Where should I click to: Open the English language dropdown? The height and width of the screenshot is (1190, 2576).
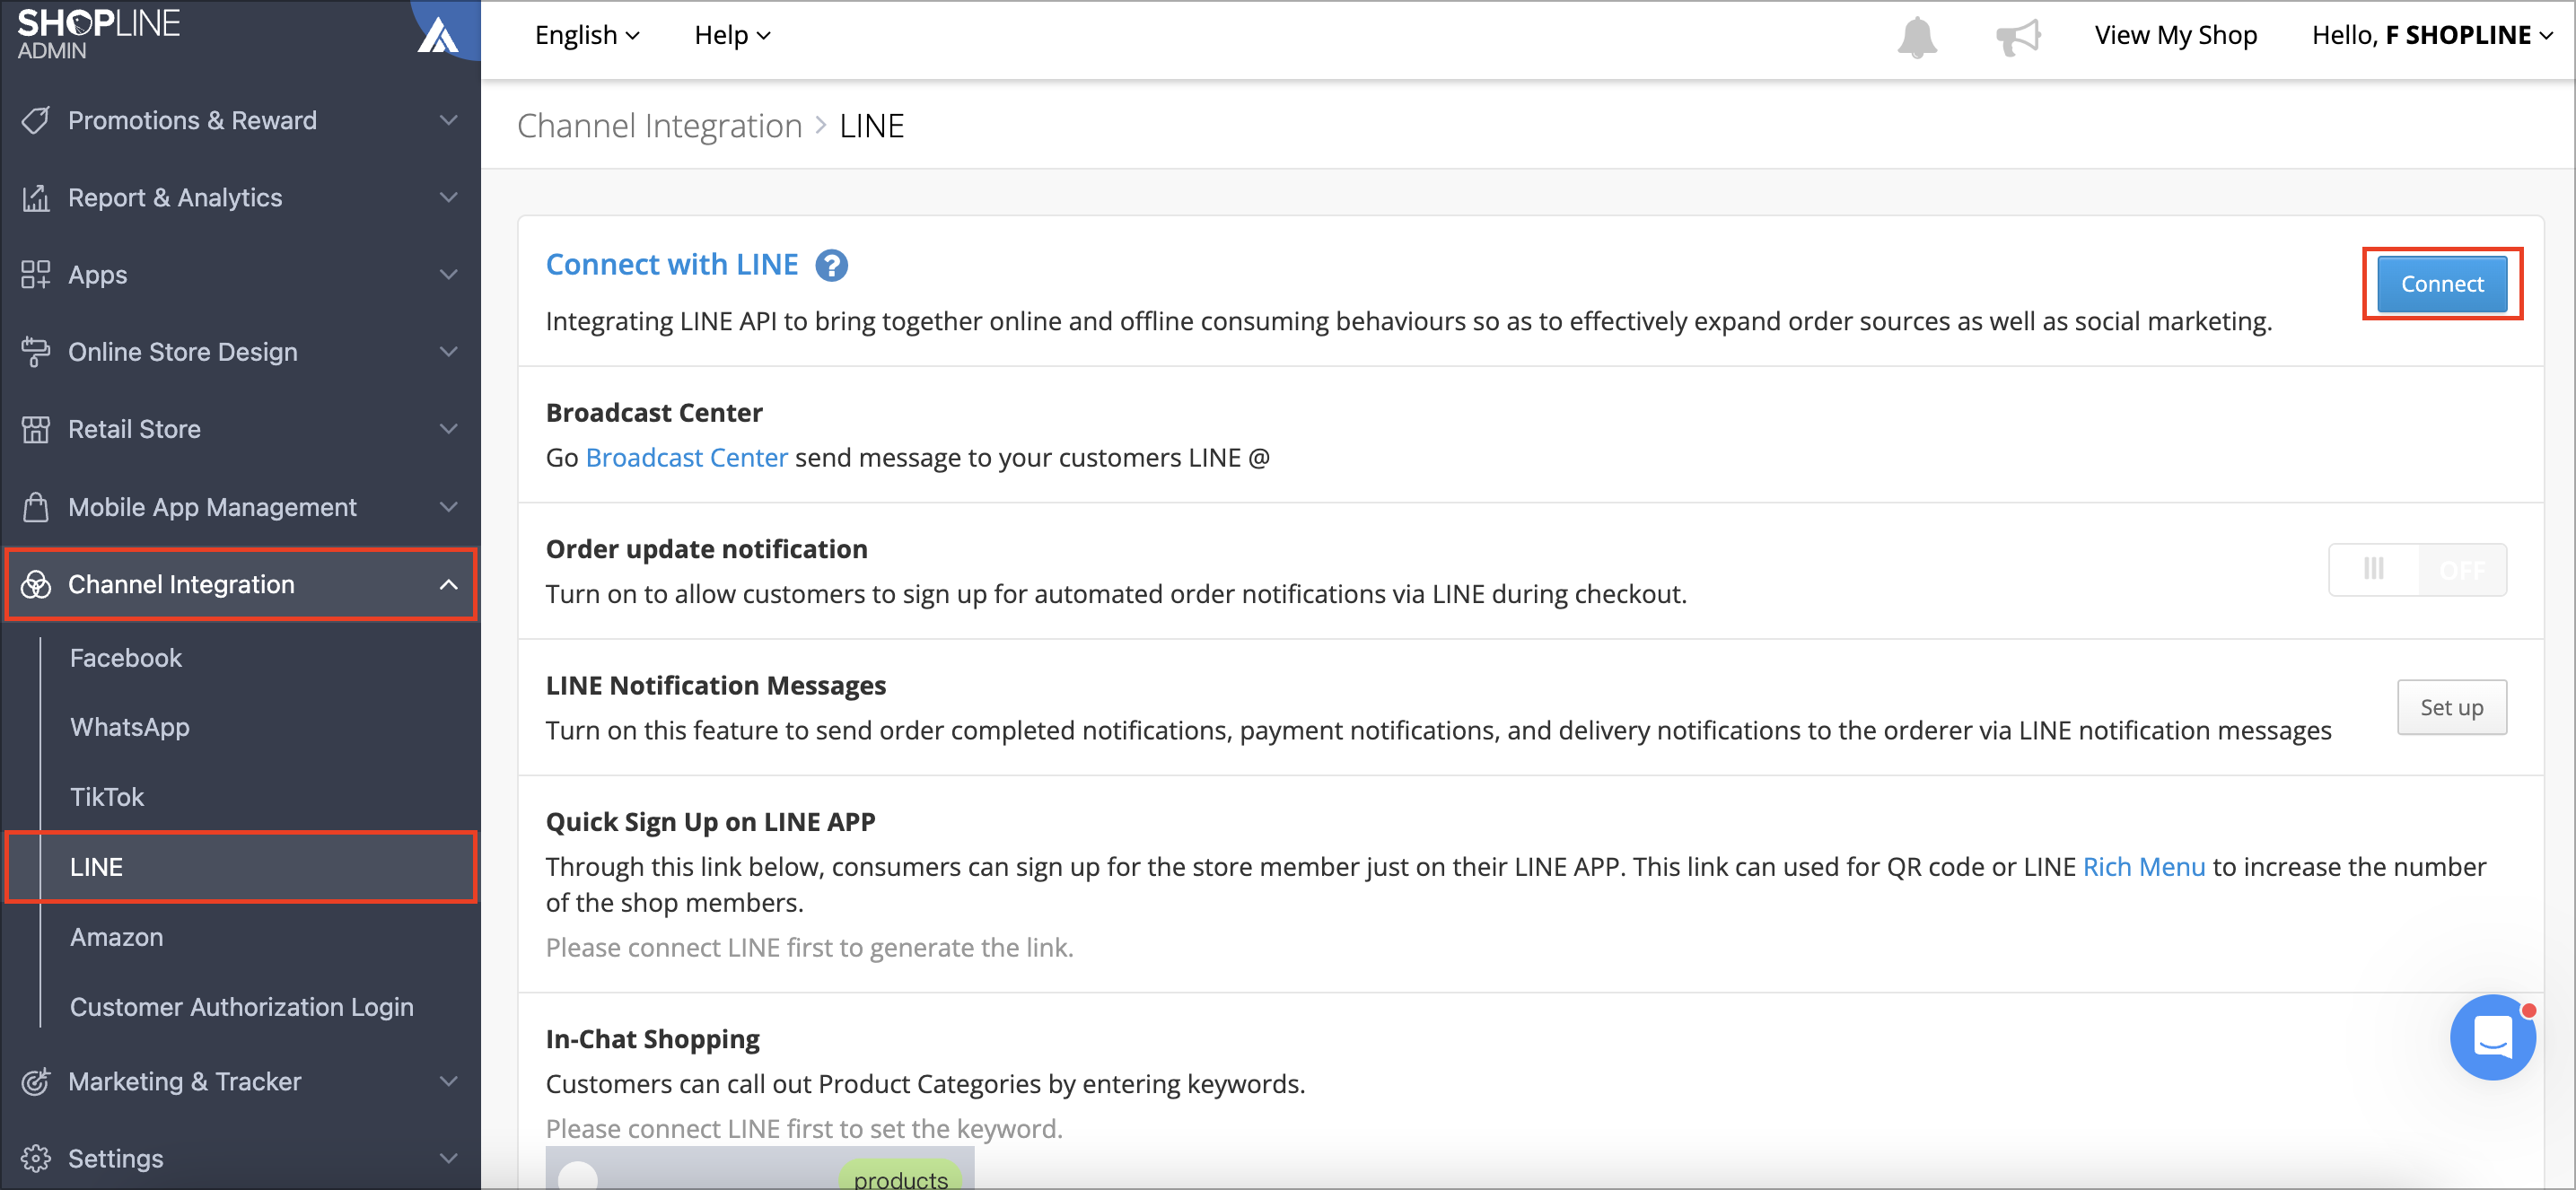pyautogui.click(x=586, y=35)
